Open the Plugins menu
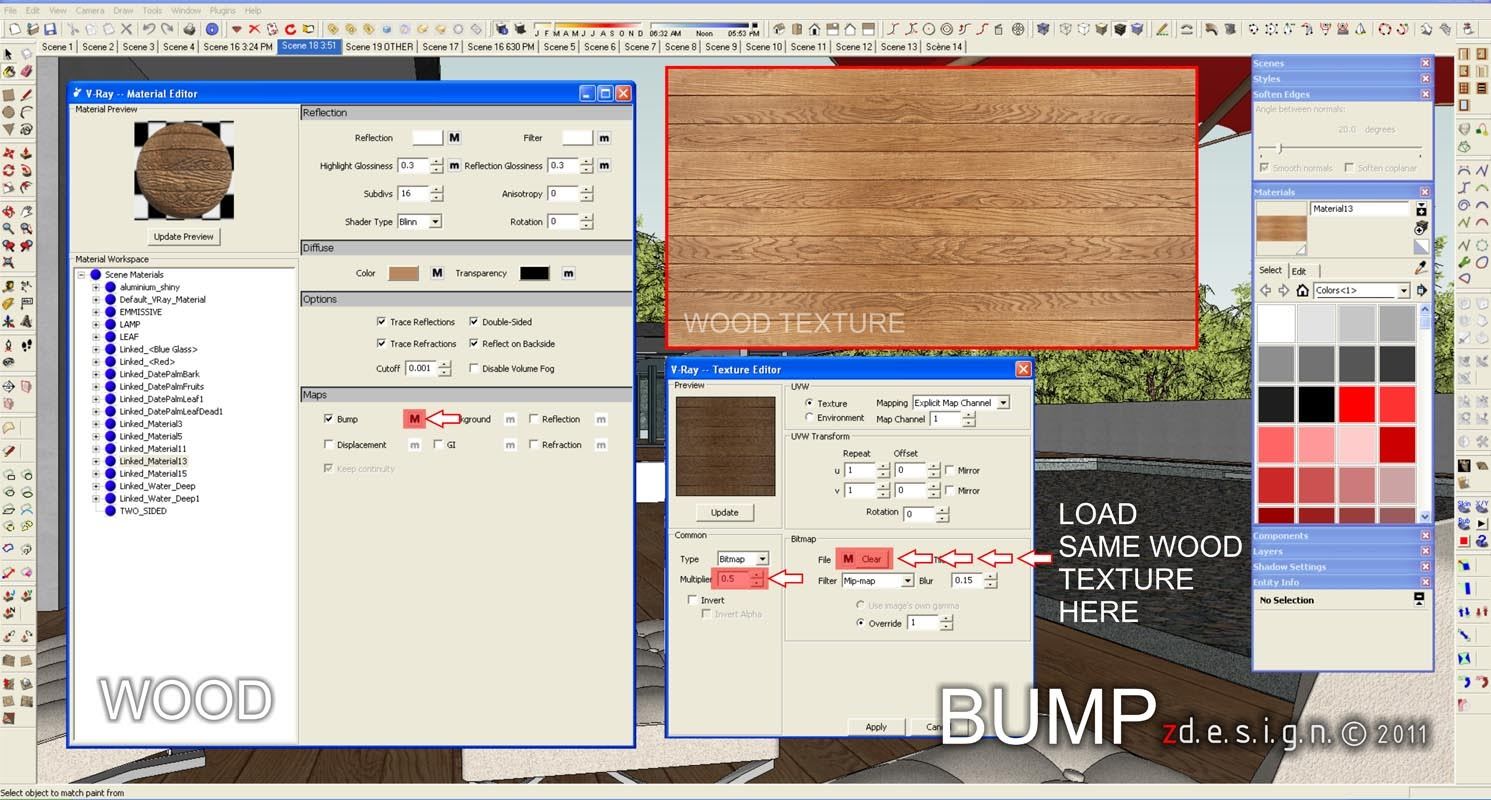 click(222, 10)
